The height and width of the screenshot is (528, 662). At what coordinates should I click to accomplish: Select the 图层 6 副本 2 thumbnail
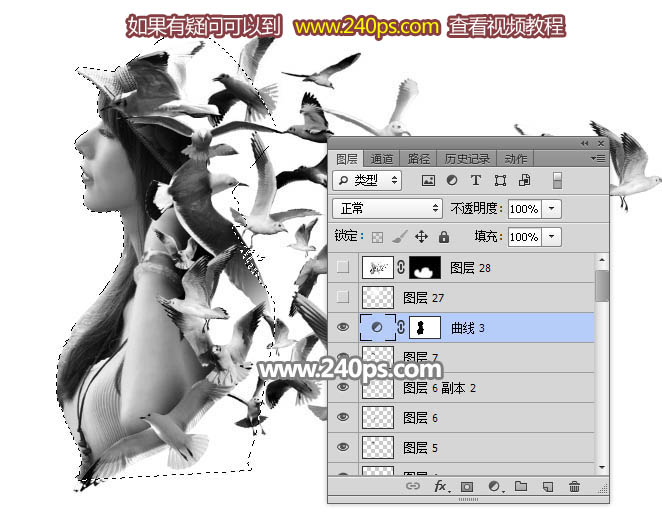click(x=378, y=387)
